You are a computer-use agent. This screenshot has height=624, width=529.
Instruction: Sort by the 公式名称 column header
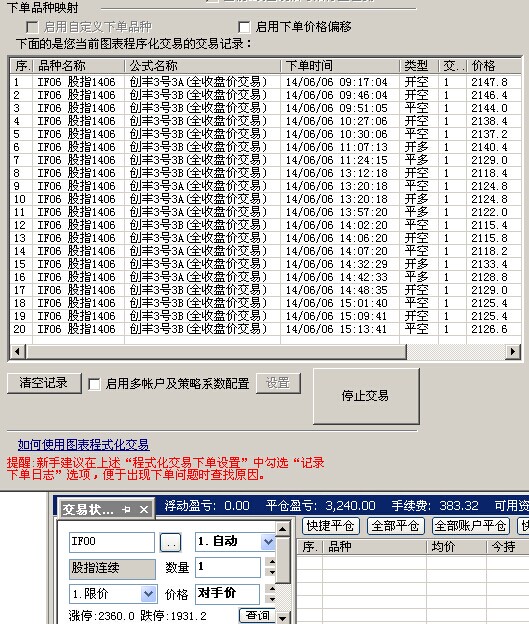tap(203, 66)
